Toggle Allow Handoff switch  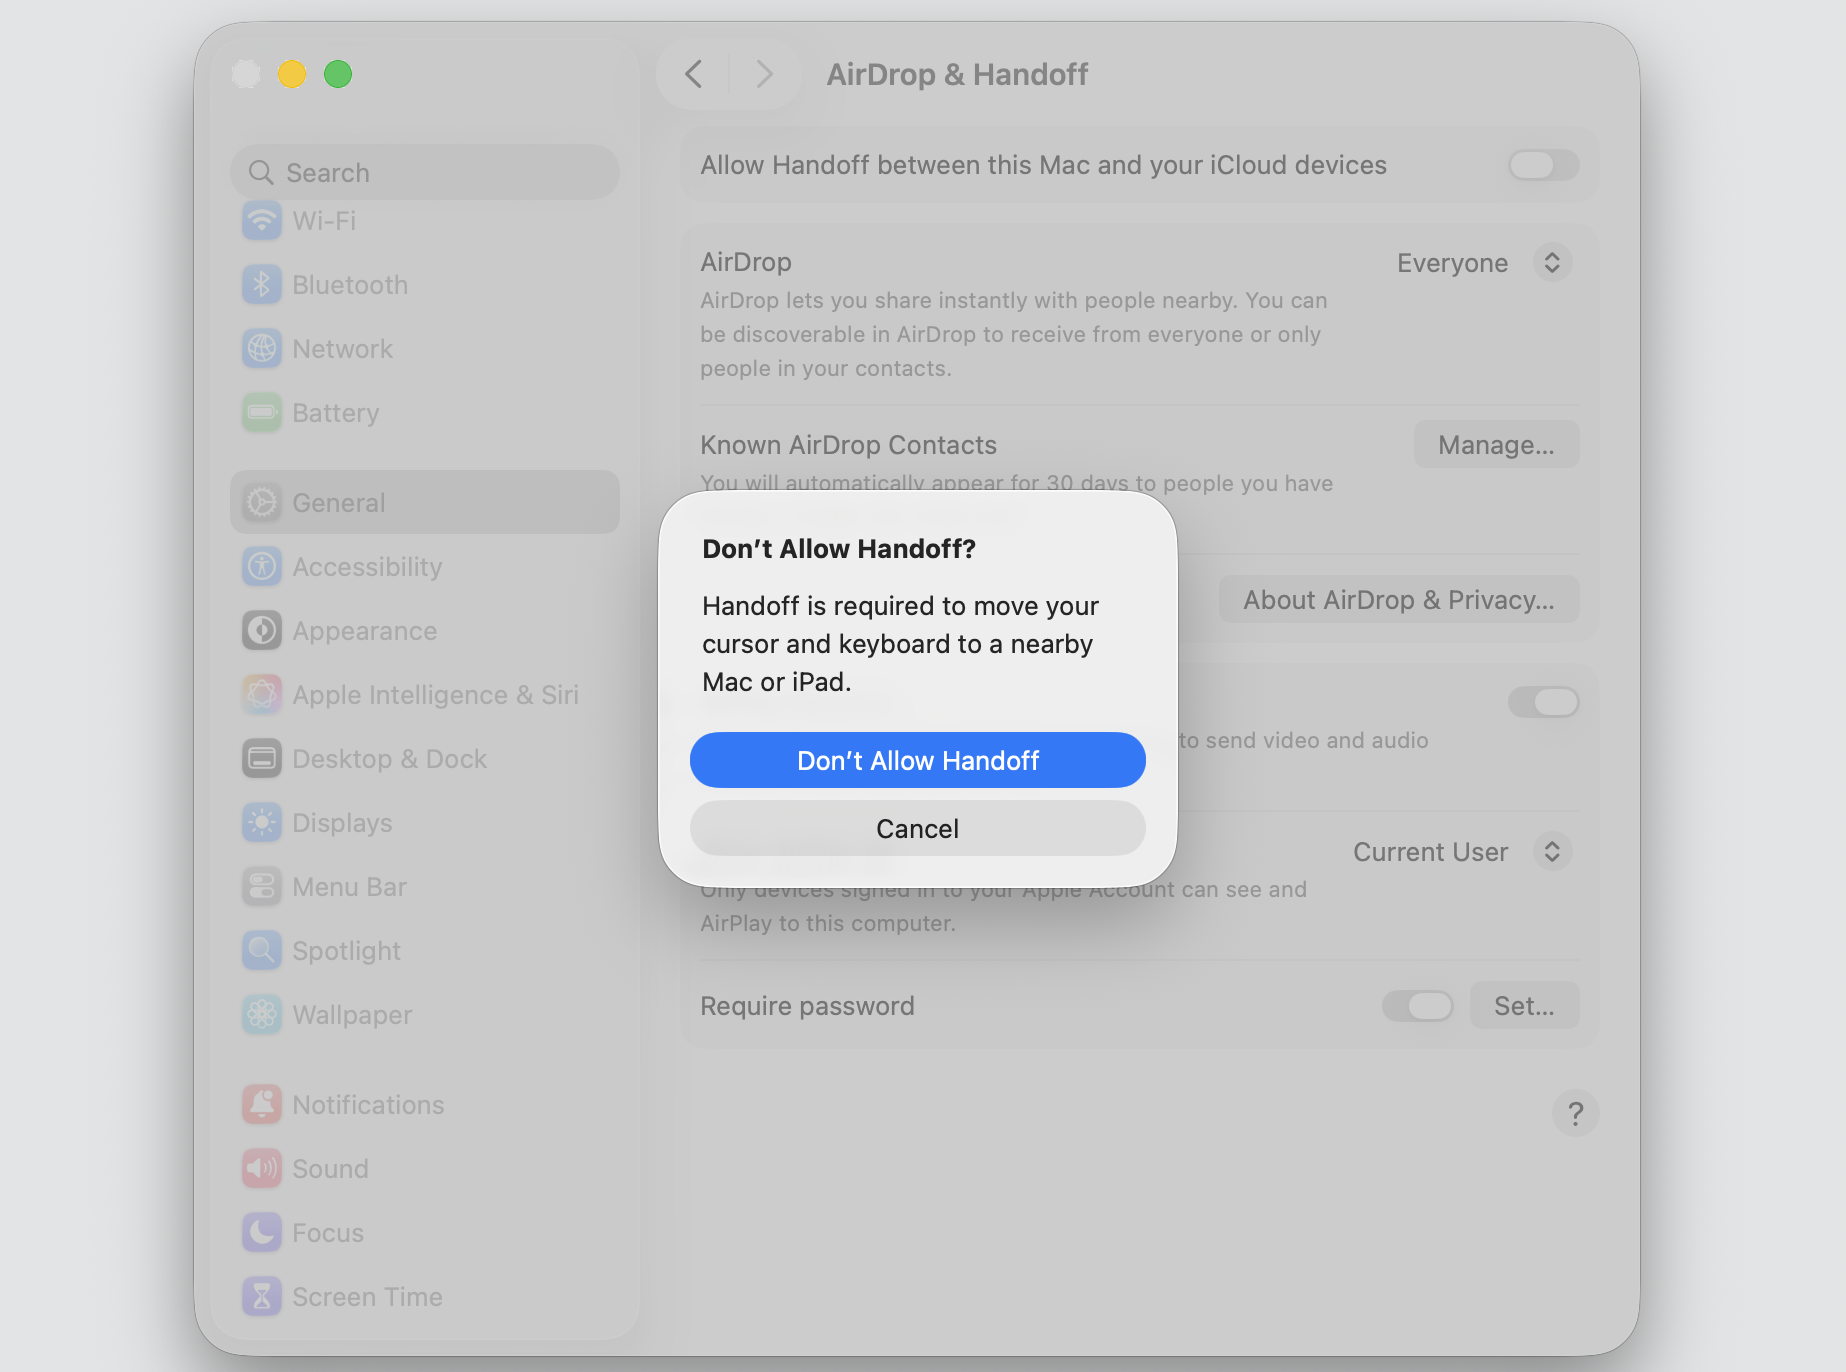pyautogui.click(x=1544, y=165)
